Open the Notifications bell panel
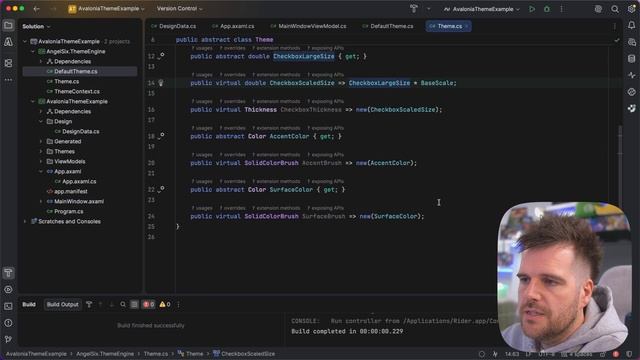This screenshot has height=360, width=640. coord(631,25)
